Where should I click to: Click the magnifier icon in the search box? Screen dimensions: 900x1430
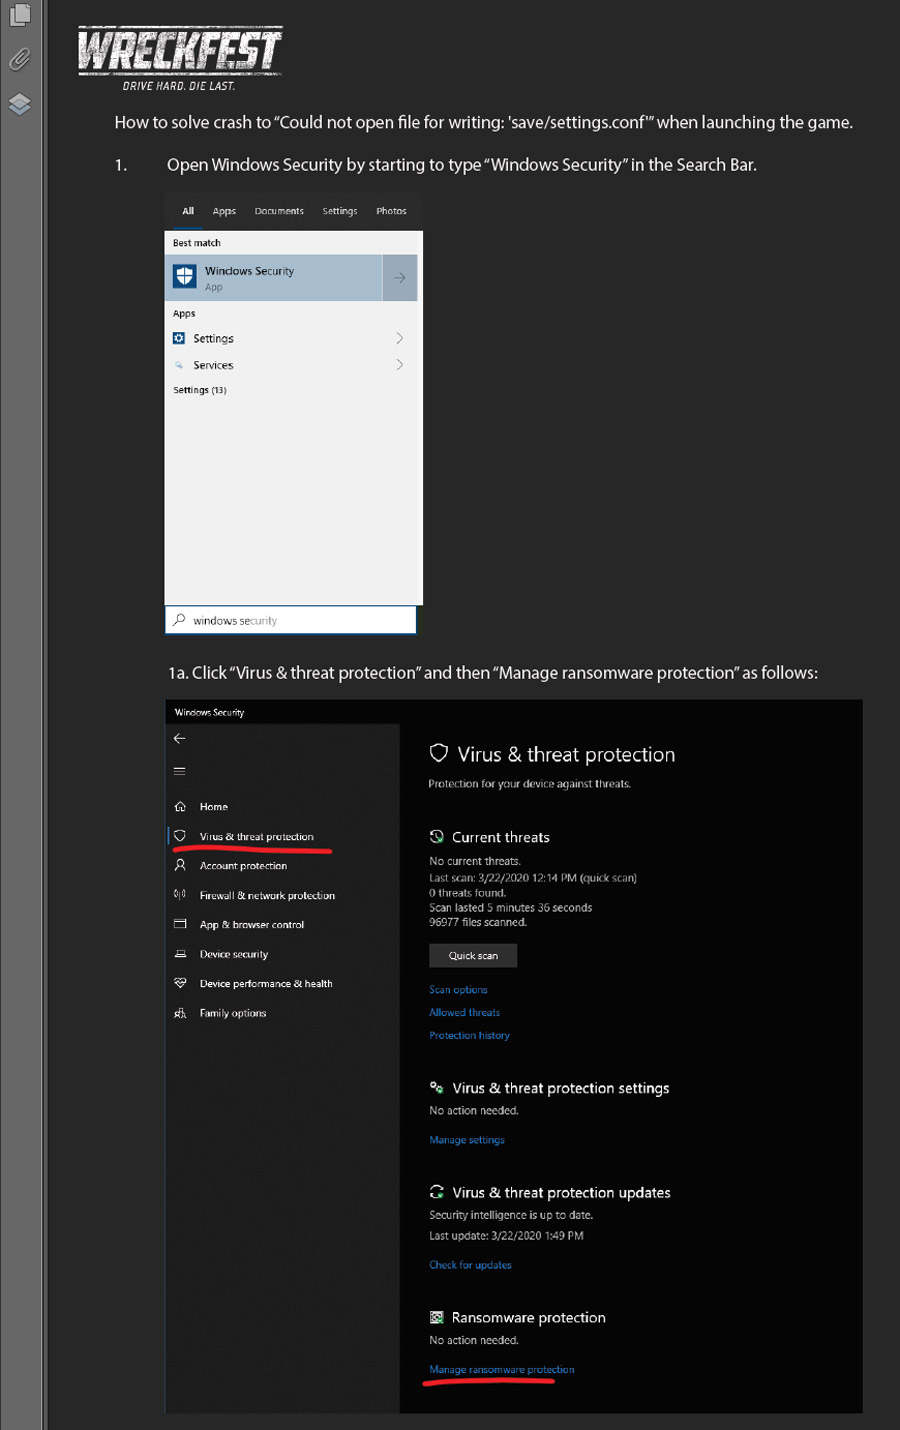click(179, 620)
